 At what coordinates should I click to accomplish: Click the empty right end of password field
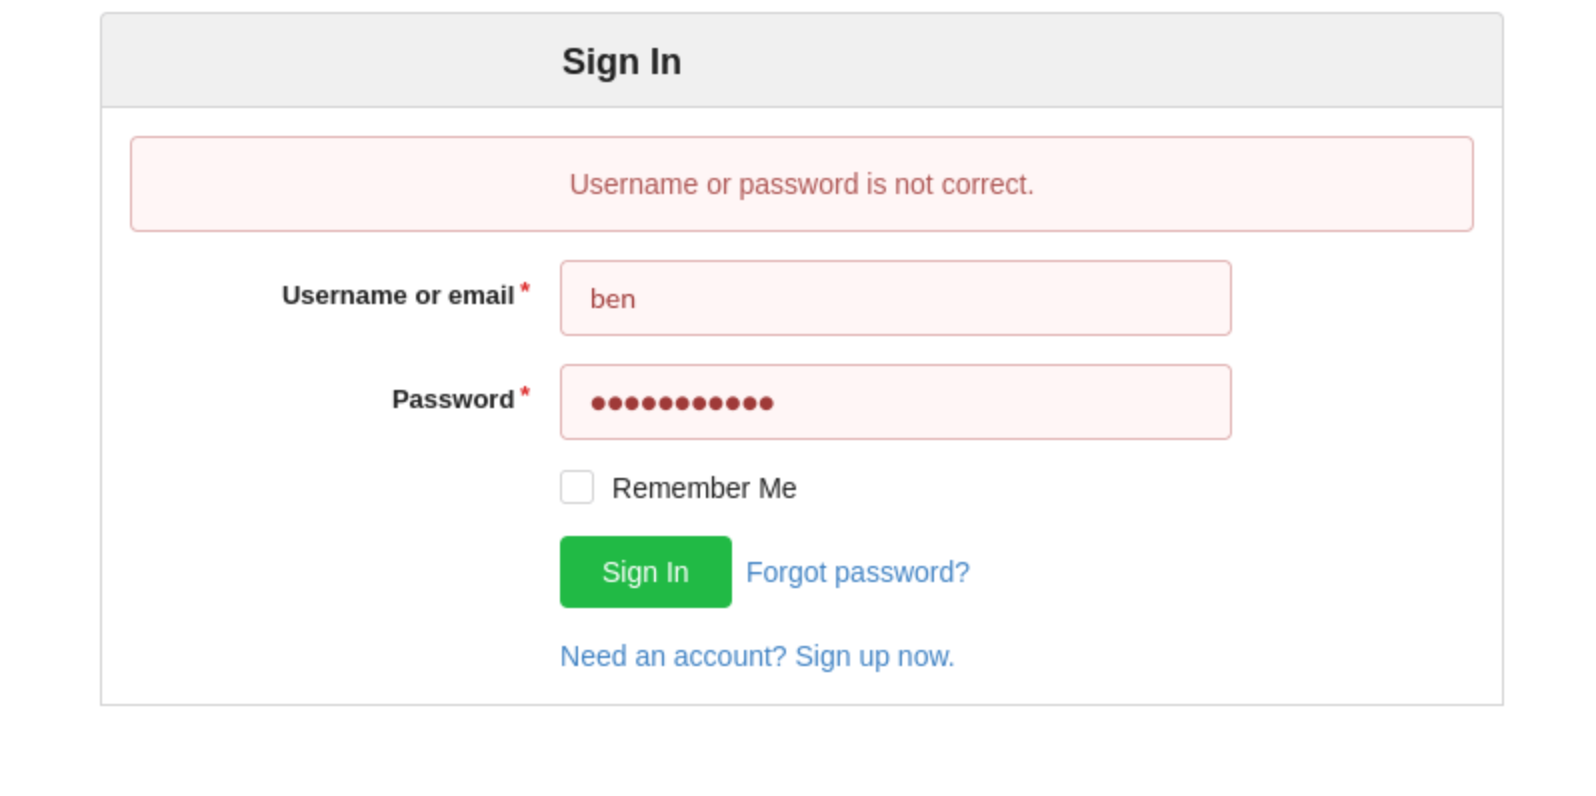1150,402
